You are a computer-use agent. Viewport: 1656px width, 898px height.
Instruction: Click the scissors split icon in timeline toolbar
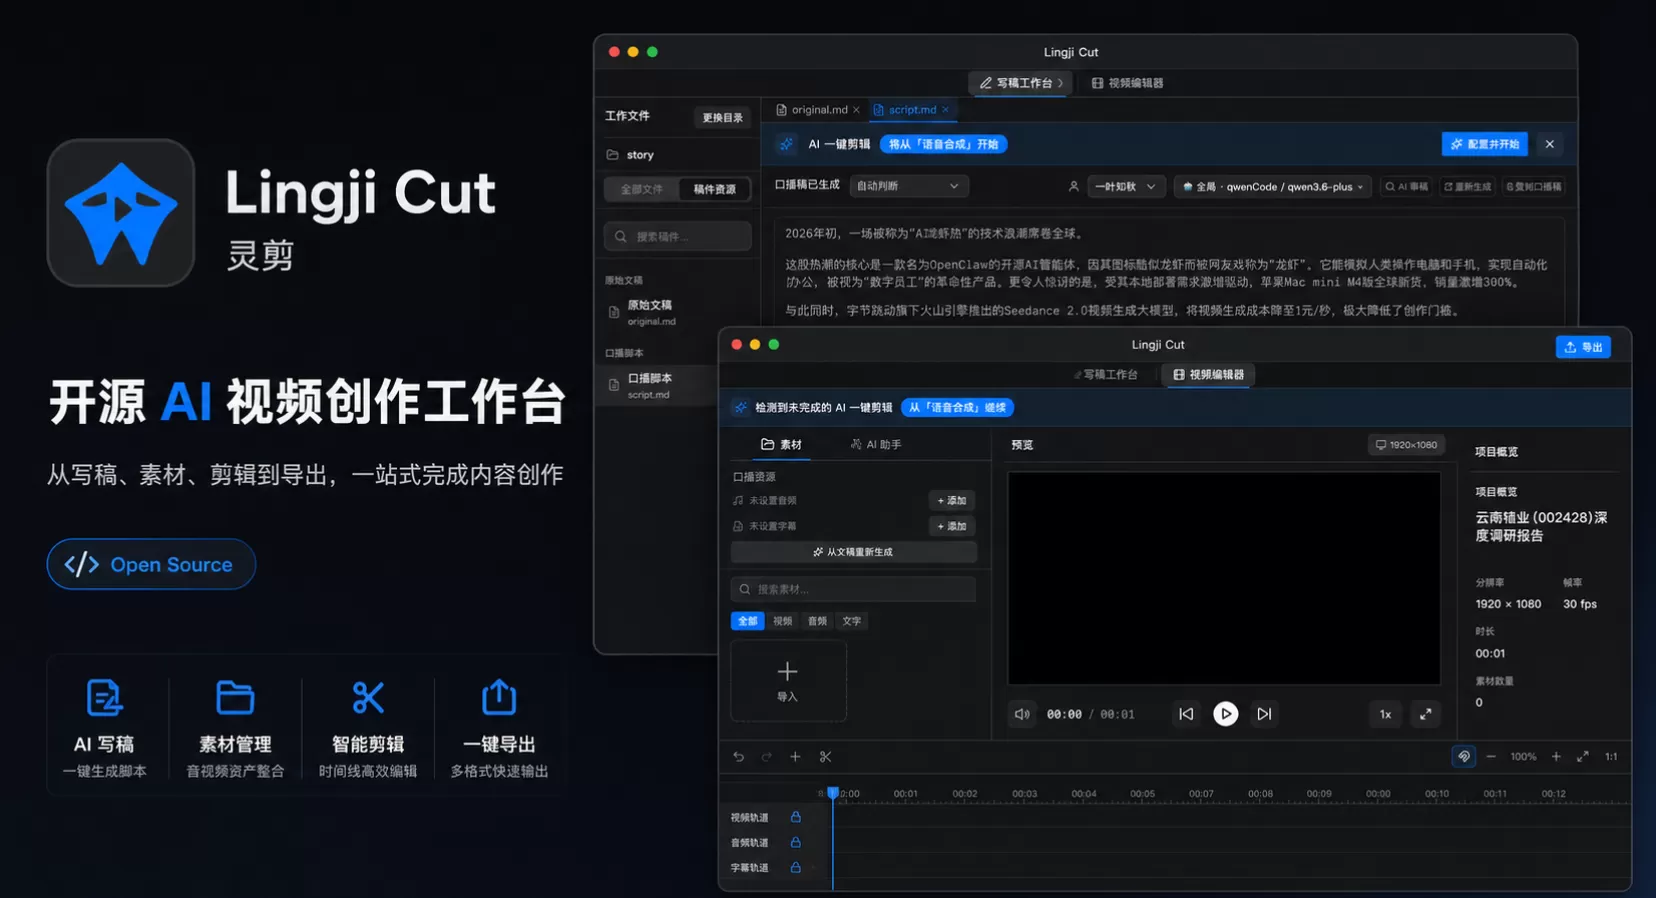tap(825, 757)
